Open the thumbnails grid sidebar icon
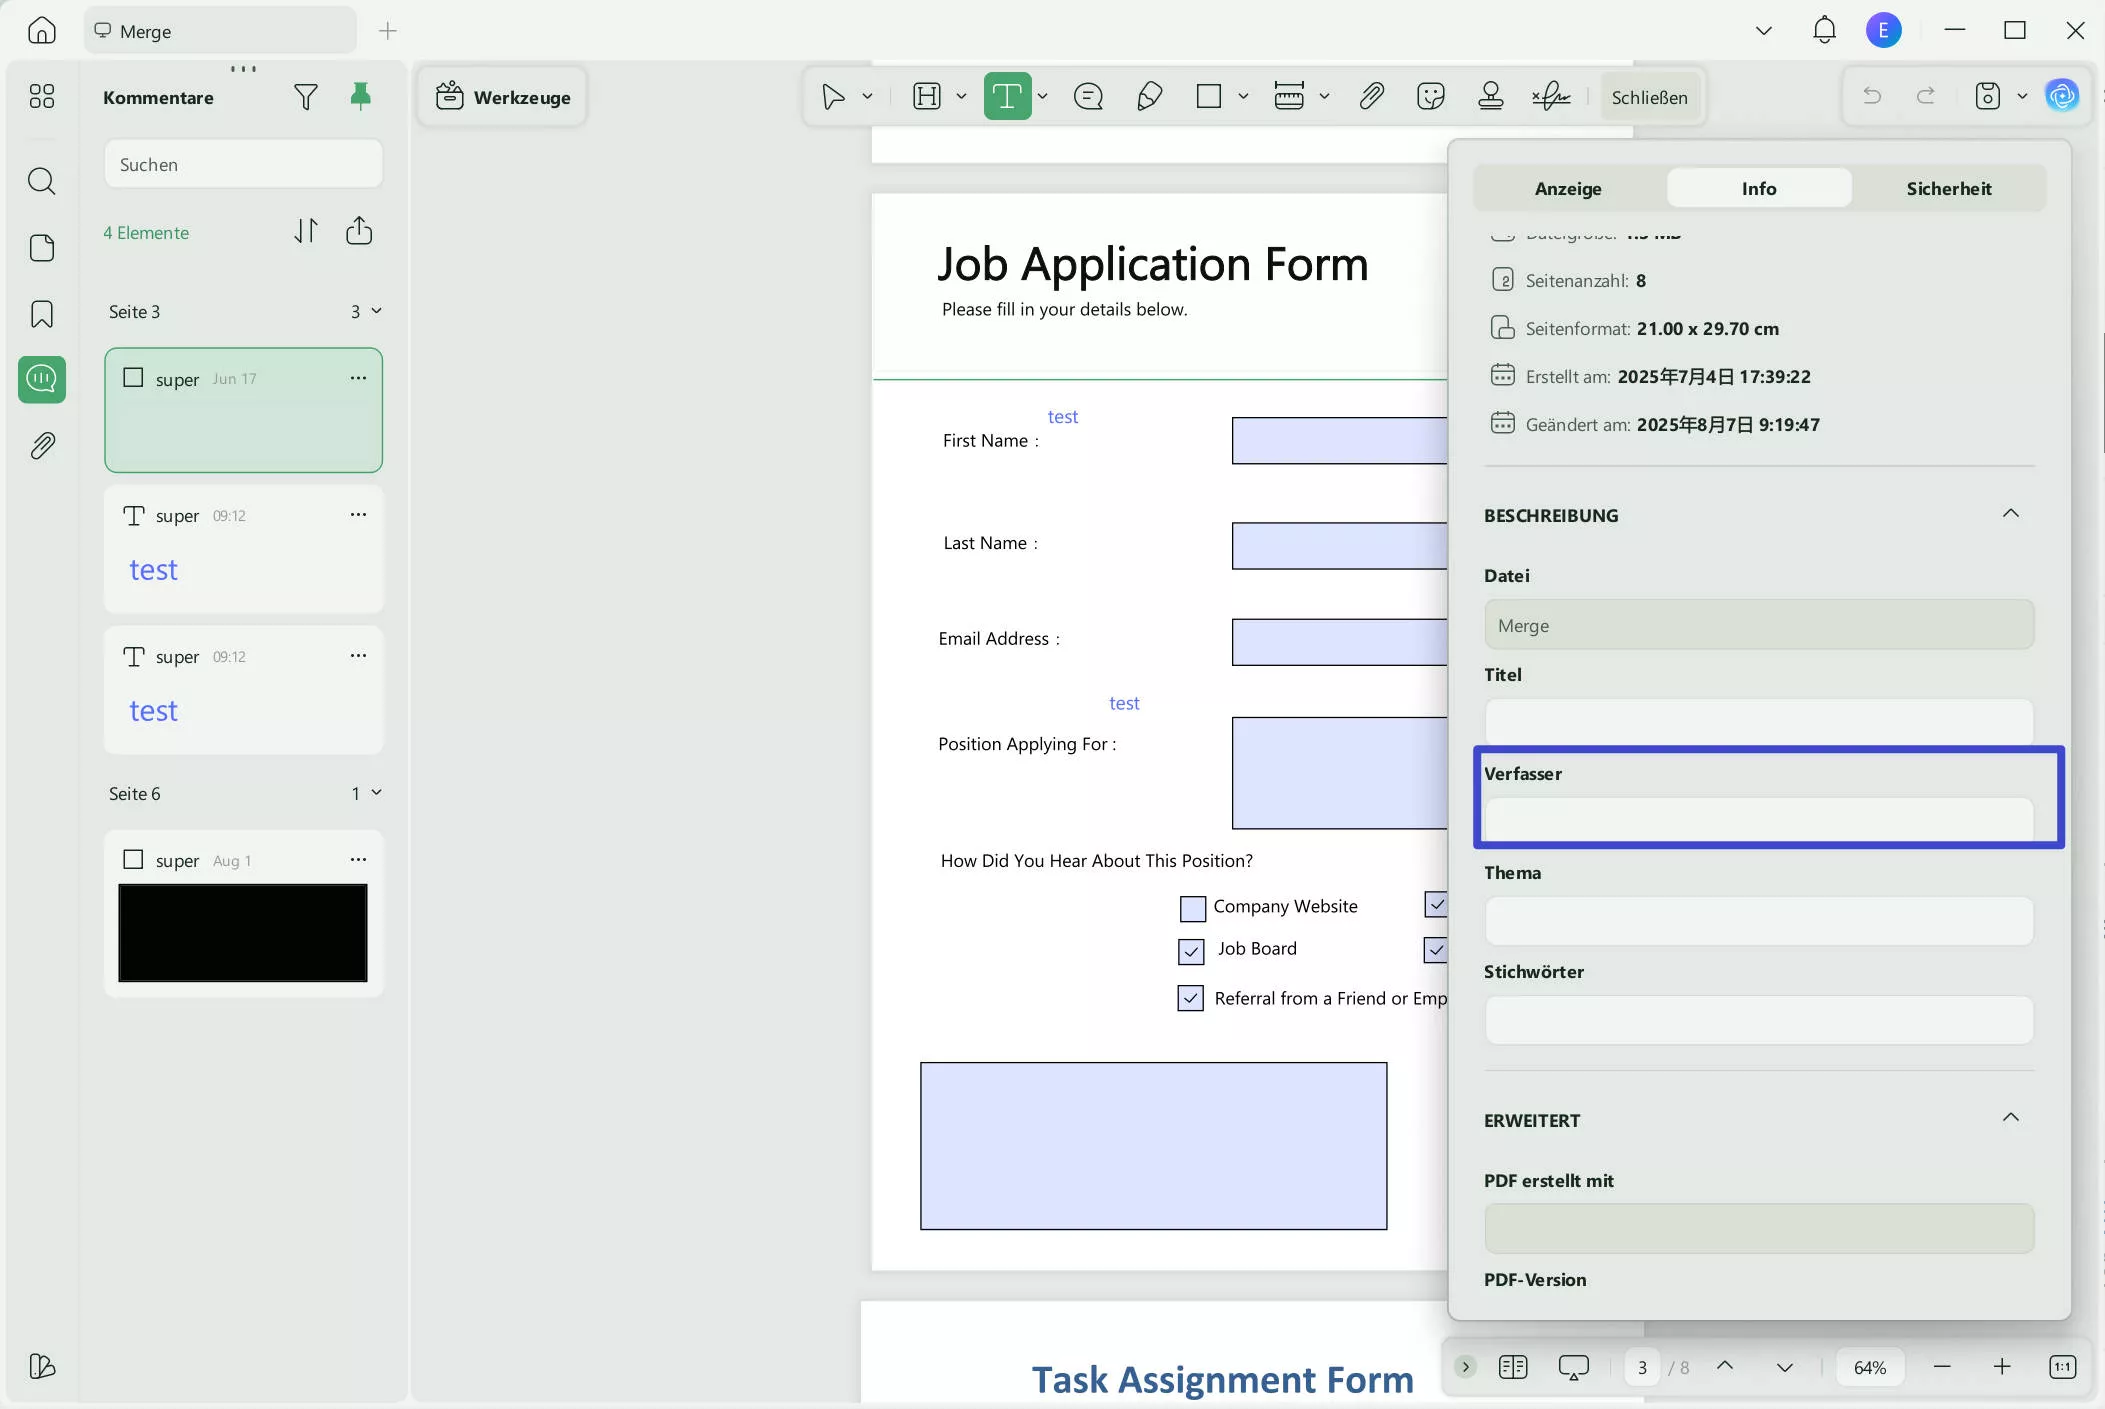 point(41,96)
